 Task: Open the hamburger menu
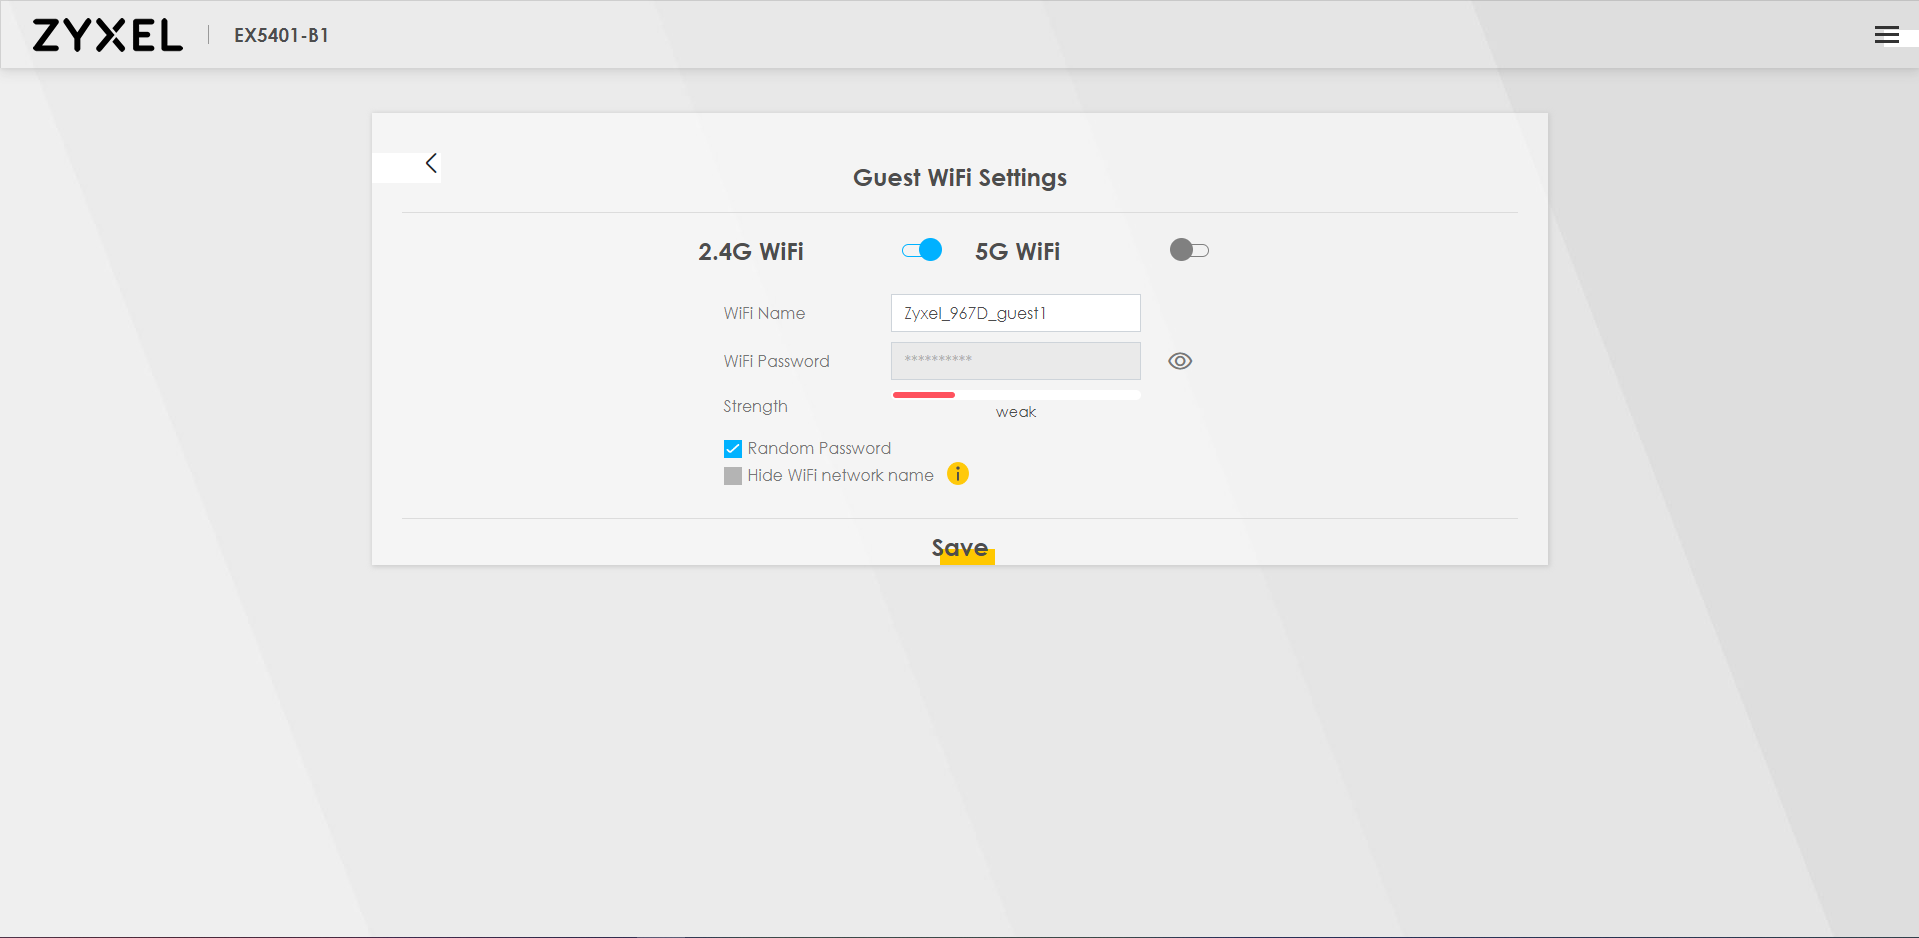point(1886,35)
